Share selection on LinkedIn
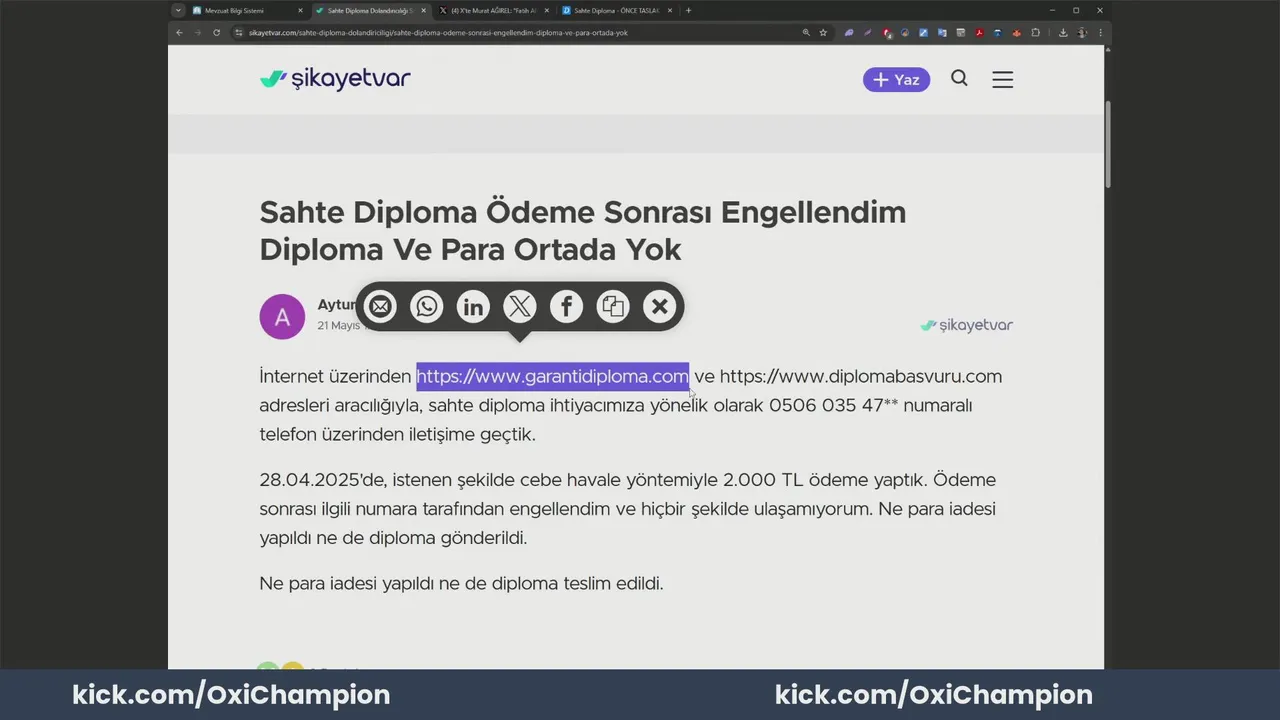 (473, 307)
